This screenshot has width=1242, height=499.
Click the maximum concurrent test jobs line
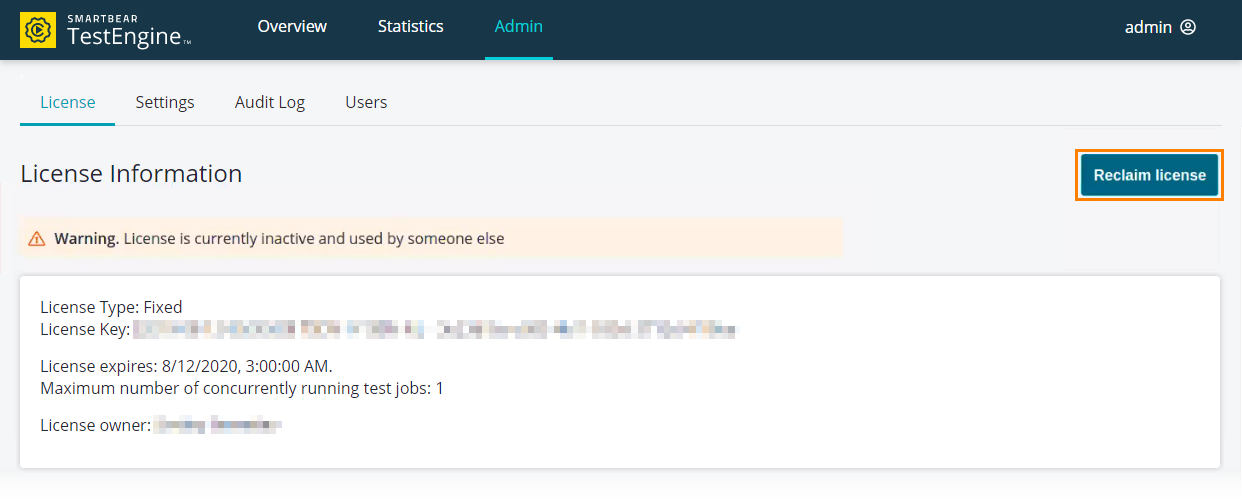coord(242,388)
